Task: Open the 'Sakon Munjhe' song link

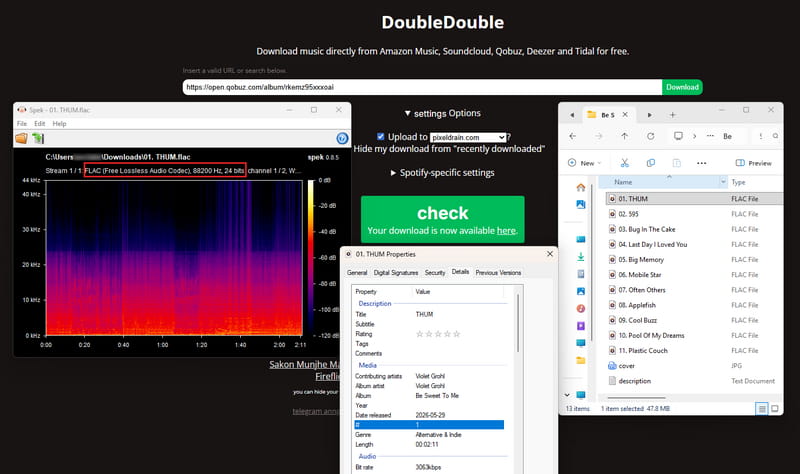Action: tap(304, 364)
